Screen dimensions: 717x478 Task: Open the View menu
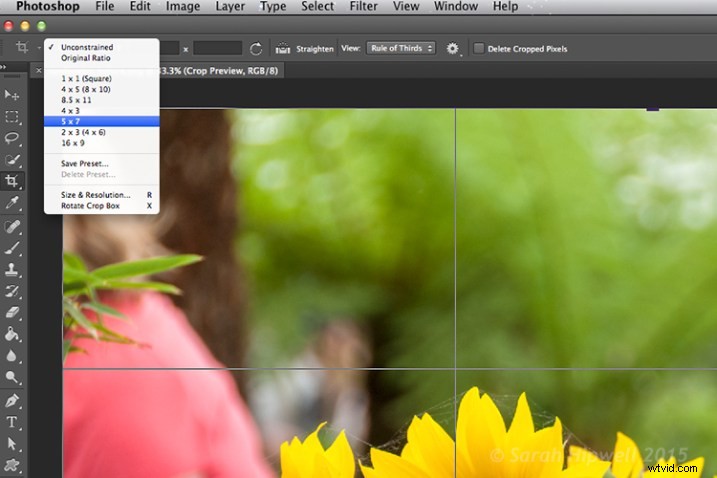[406, 6]
